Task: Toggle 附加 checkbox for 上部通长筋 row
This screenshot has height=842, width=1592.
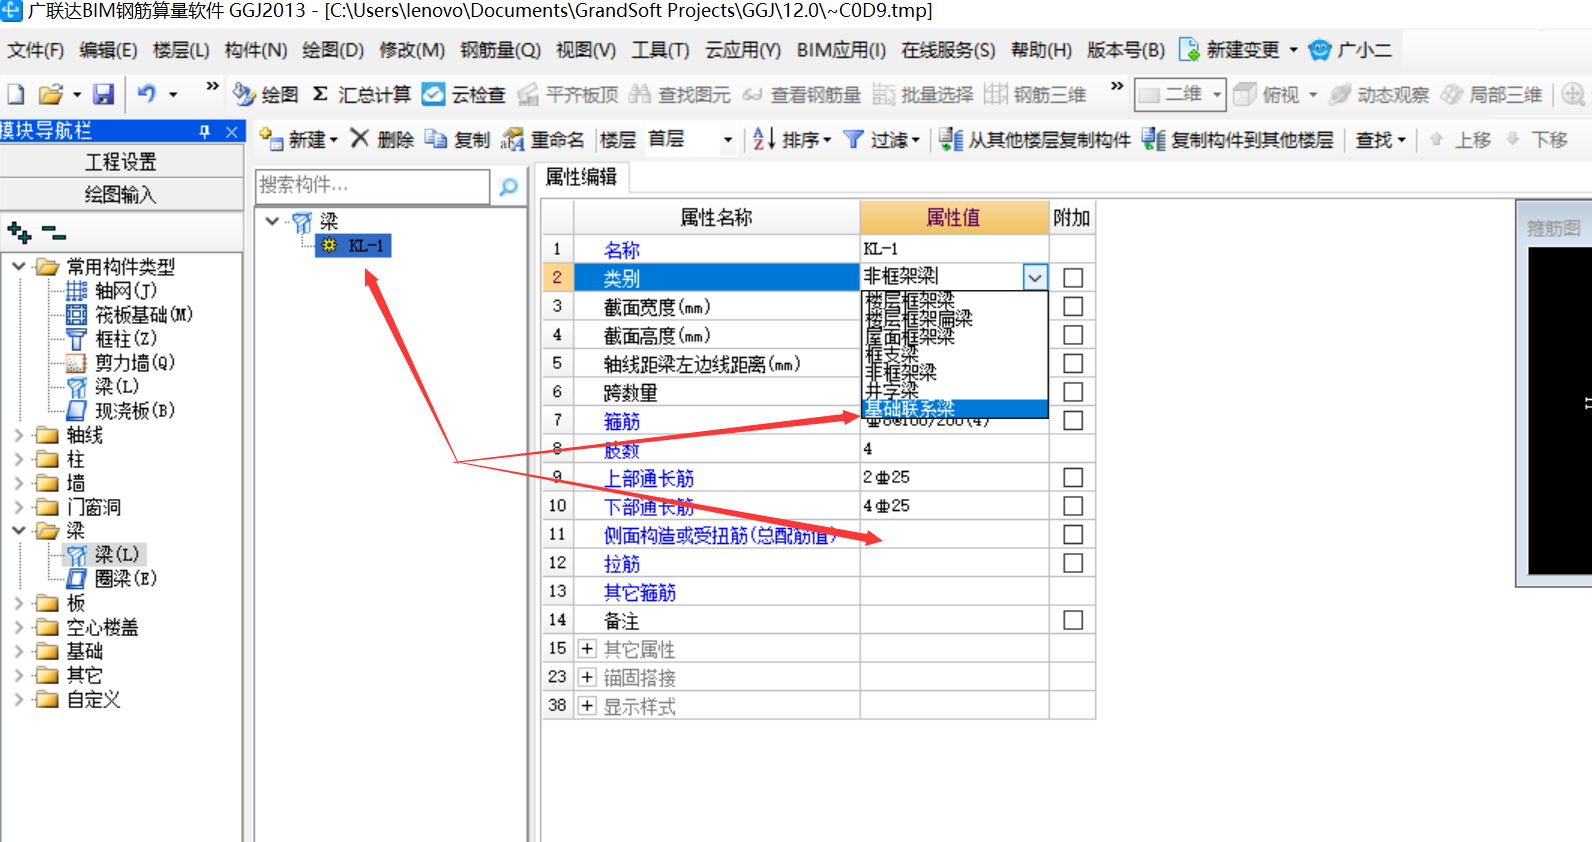Action: [x=1073, y=477]
